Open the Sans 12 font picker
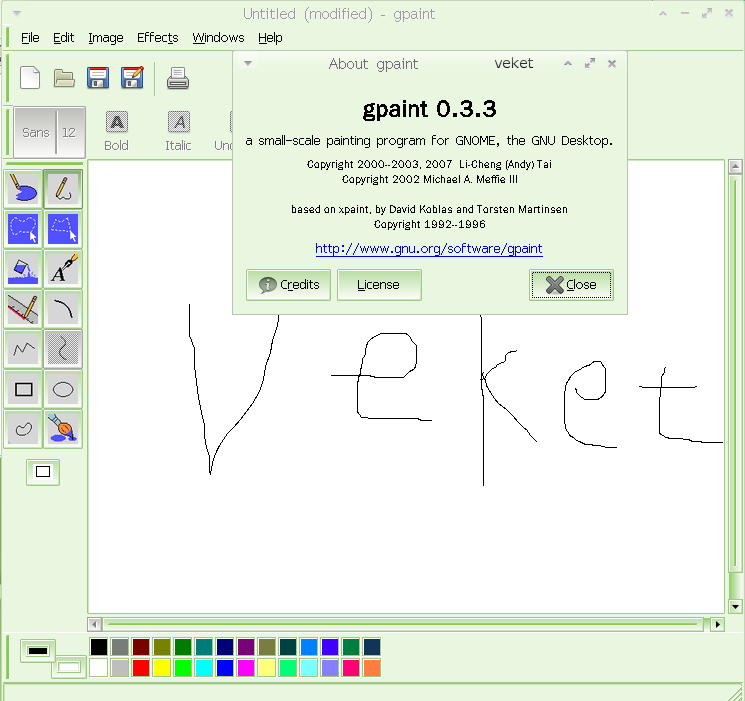Viewport: 745px width, 701px height. point(49,132)
